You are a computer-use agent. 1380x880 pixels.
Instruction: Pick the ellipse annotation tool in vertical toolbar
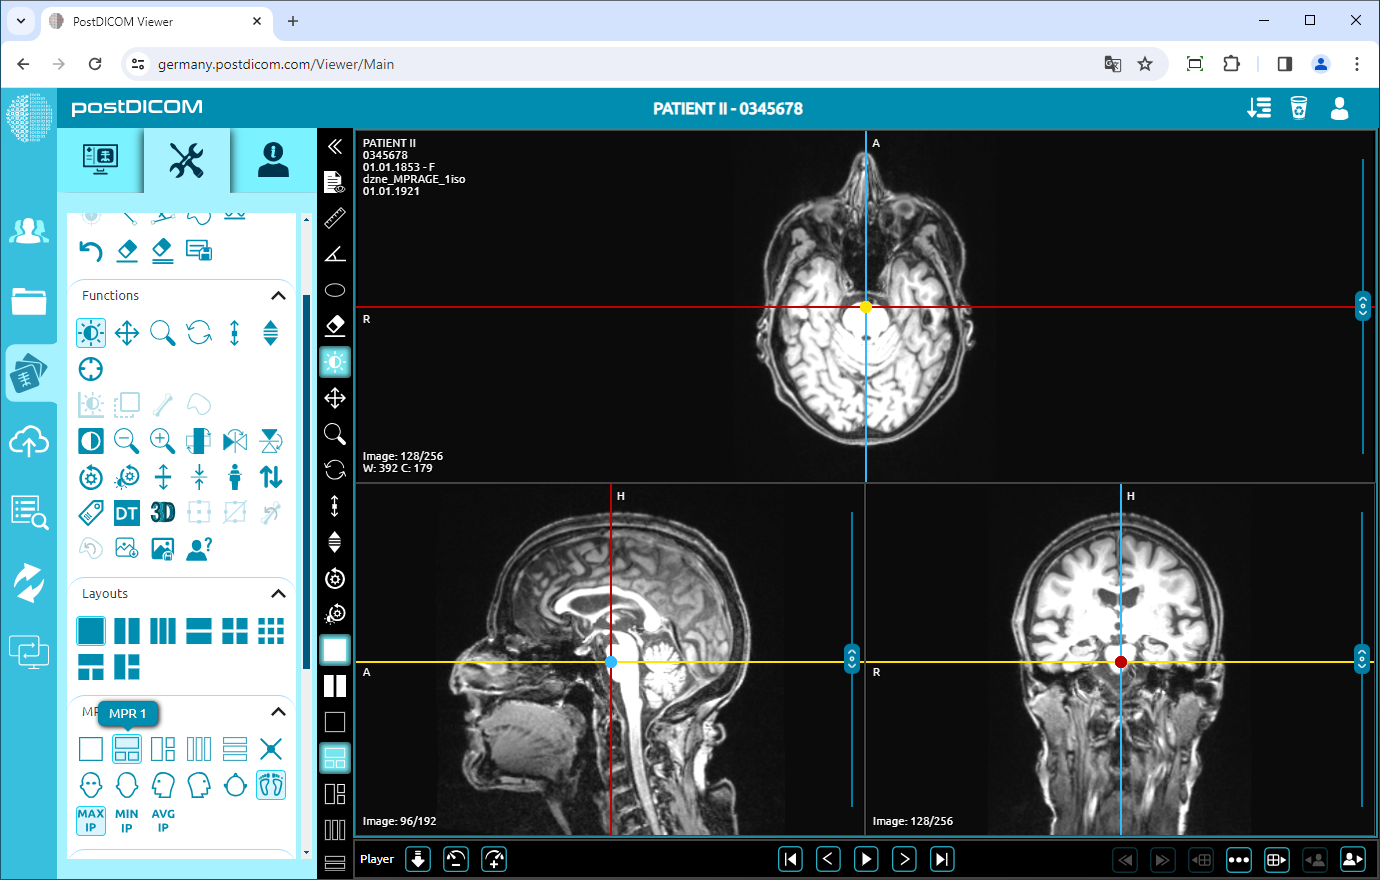point(335,290)
